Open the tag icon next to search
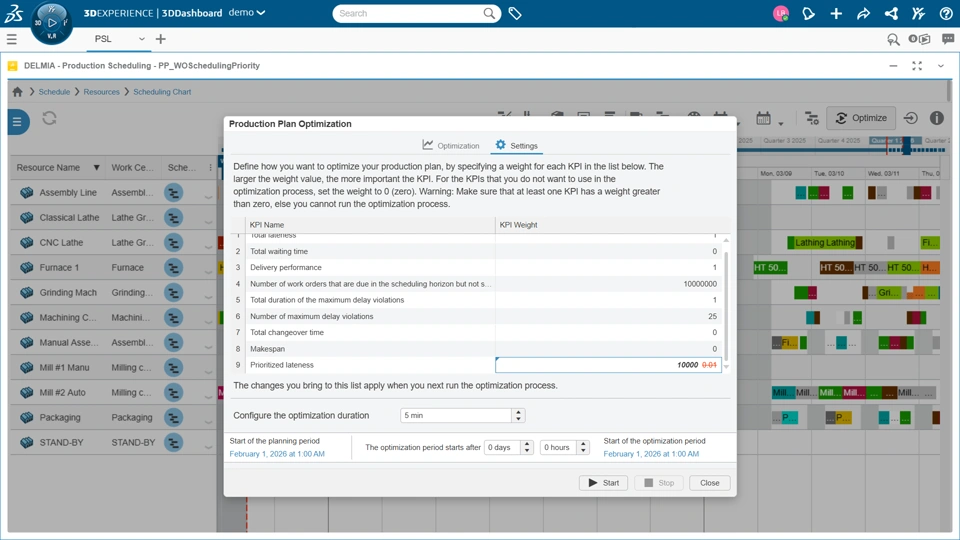 (515, 13)
